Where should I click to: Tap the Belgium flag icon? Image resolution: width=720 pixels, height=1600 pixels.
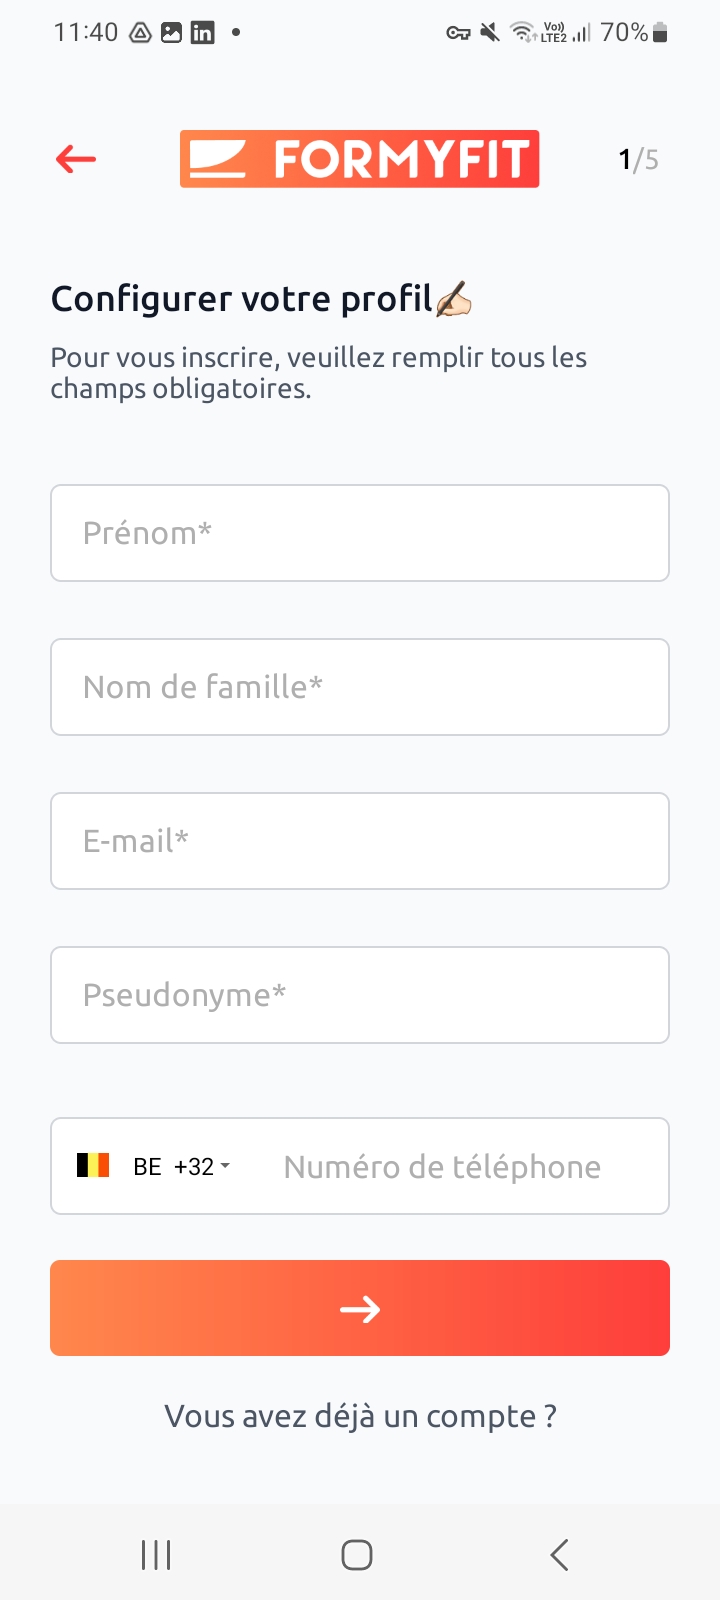click(93, 1166)
